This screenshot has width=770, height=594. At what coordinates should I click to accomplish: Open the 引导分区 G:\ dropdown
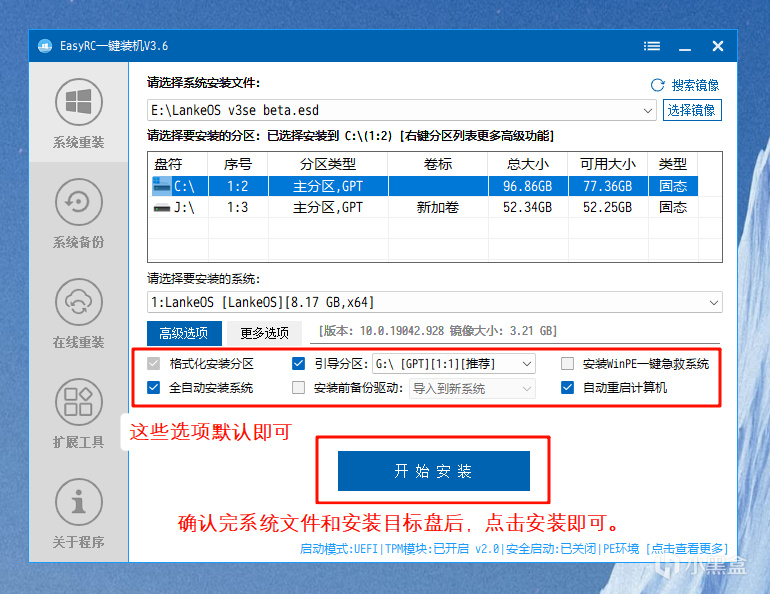tap(527, 364)
